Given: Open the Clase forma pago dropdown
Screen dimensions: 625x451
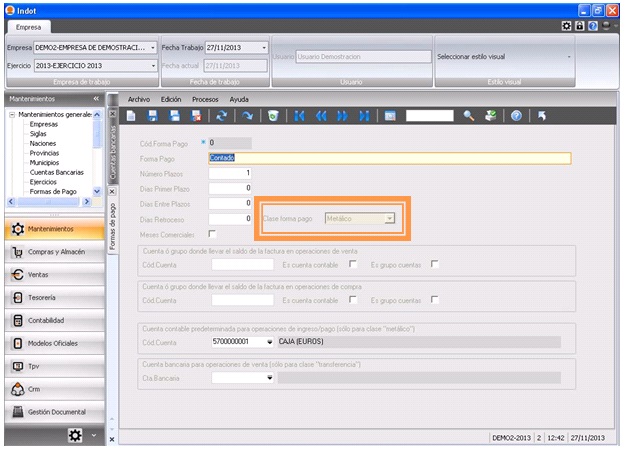Looking at the screenshot, I should tap(391, 218).
